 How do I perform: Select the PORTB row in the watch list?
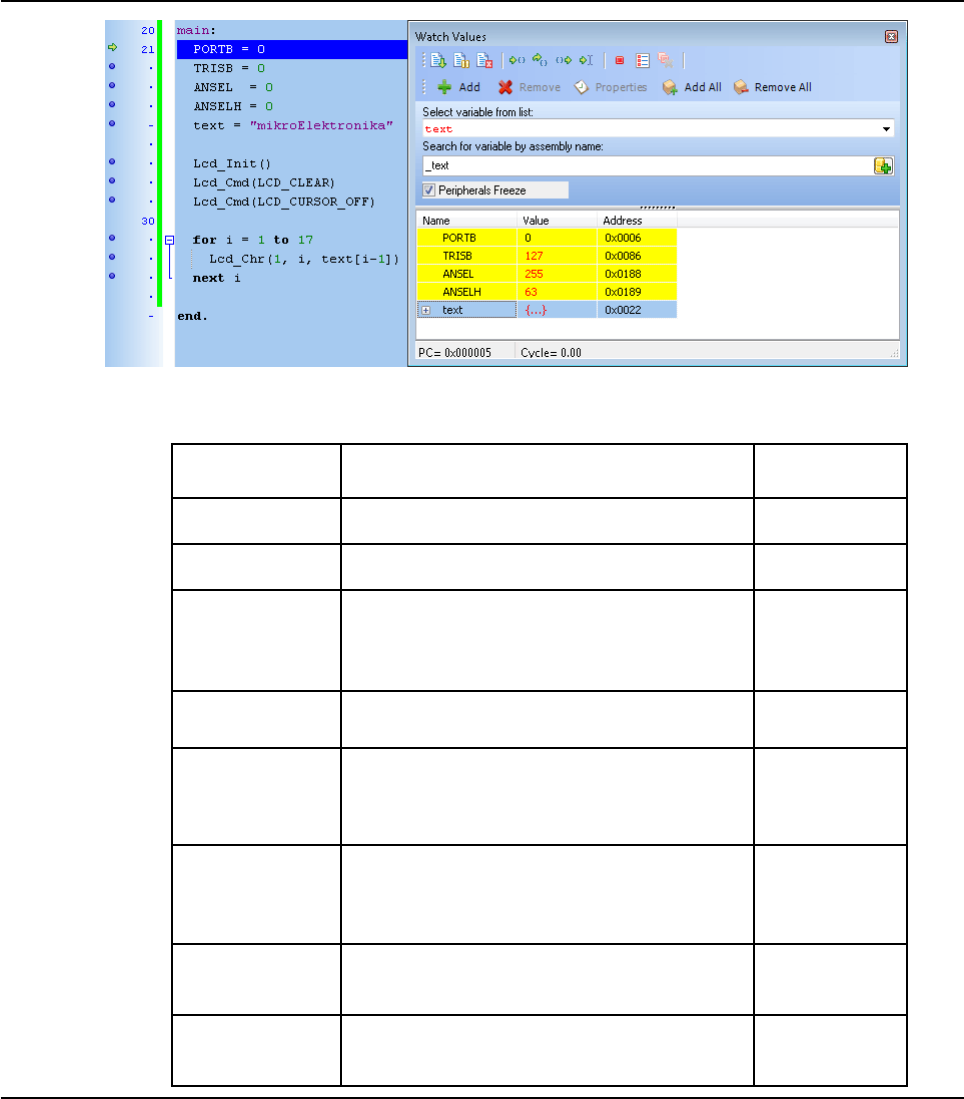pyautogui.click(x=547, y=238)
